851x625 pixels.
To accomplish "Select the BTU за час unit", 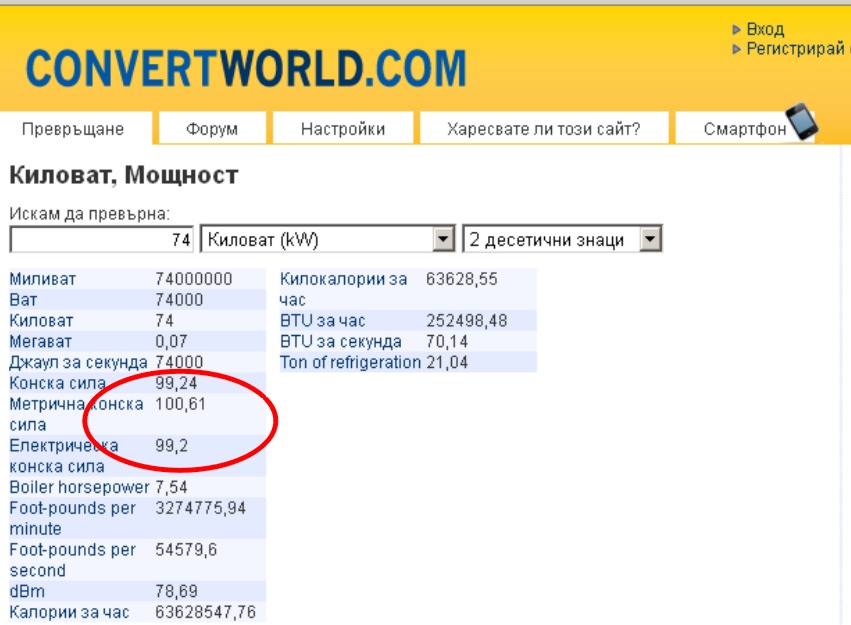I will (x=323, y=321).
